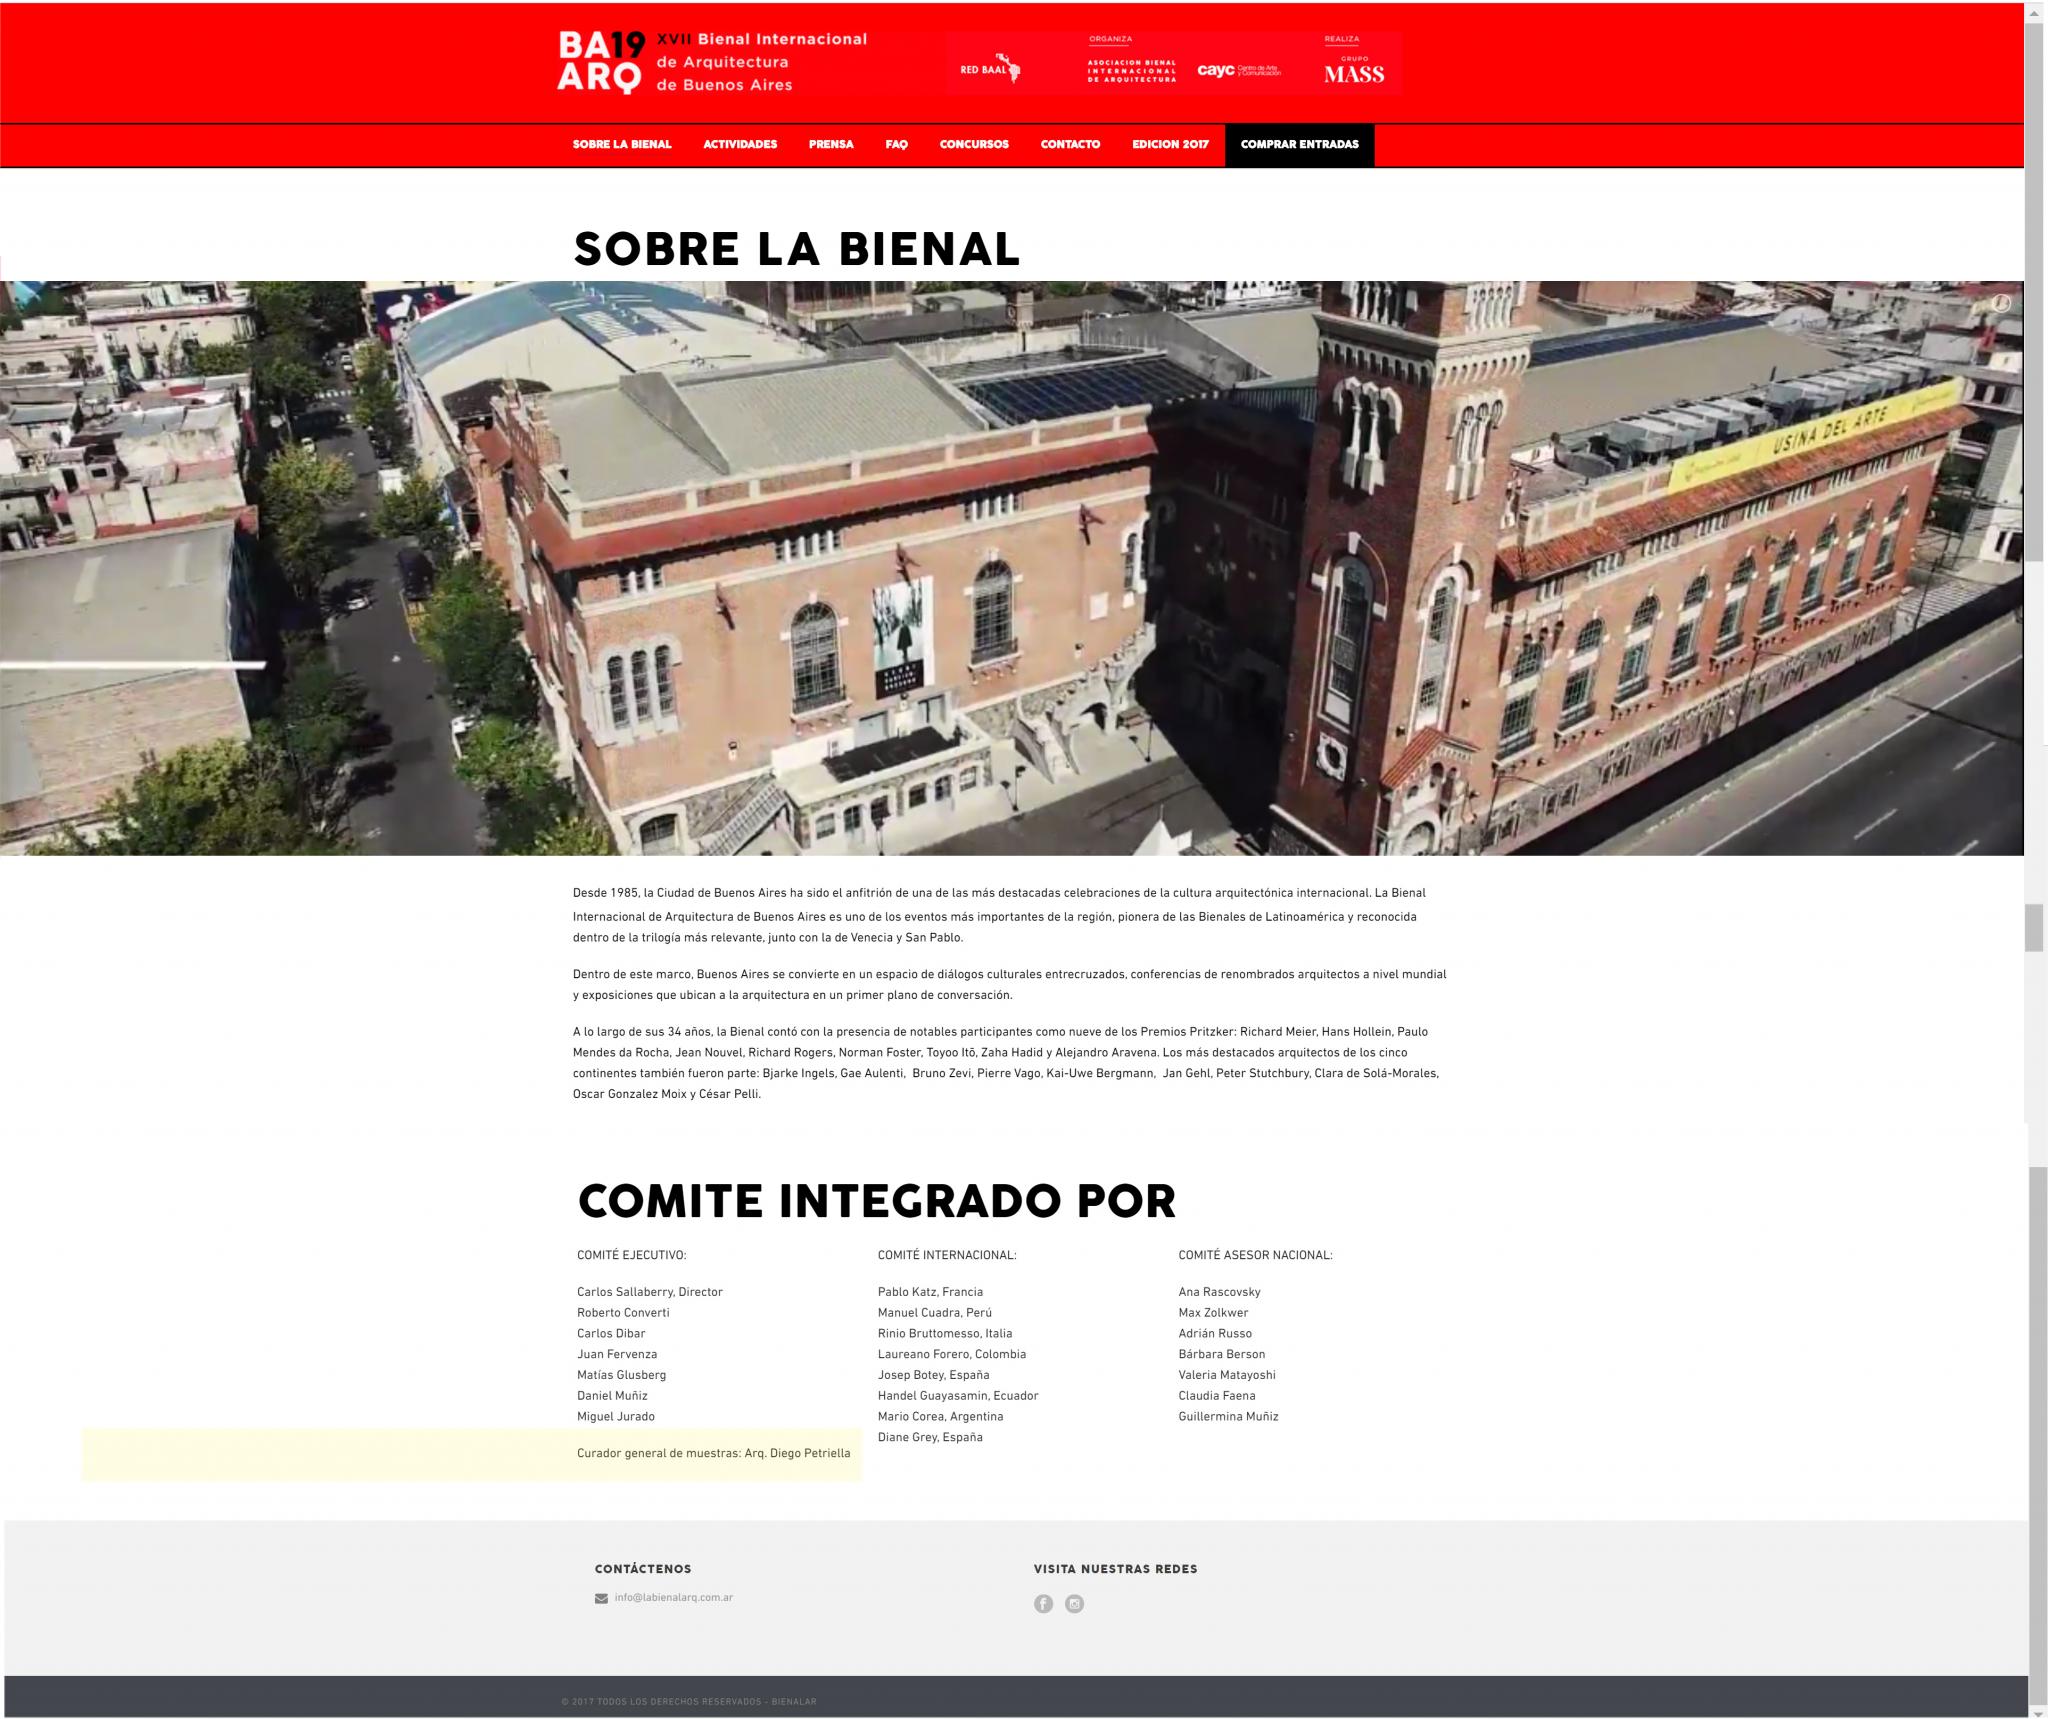
Task: Click the Asociacion Bienal Internacional de Arquitectura logo
Action: click(x=1131, y=70)
